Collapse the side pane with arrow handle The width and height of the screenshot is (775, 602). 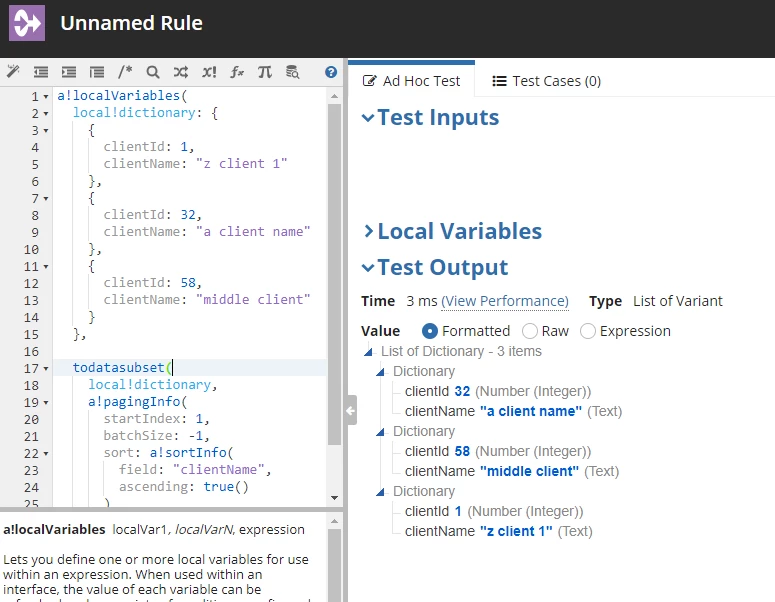click(350, 410)
